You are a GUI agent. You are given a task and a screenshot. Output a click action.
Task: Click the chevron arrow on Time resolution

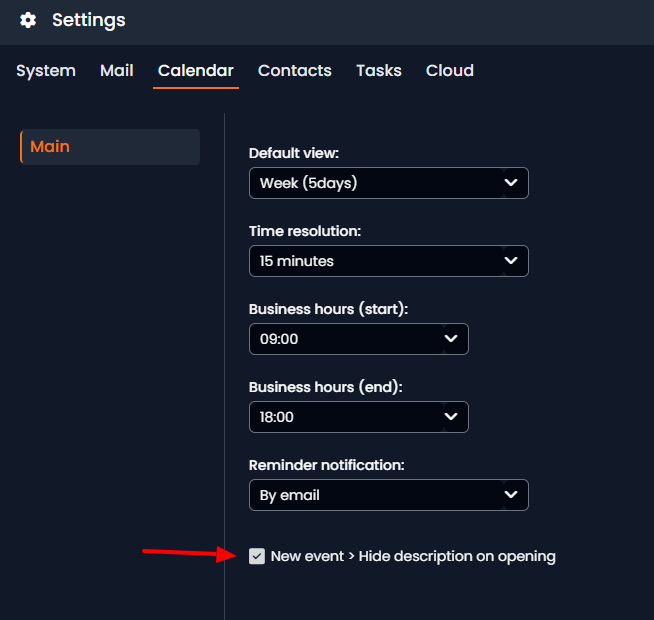tap(511, 261)
